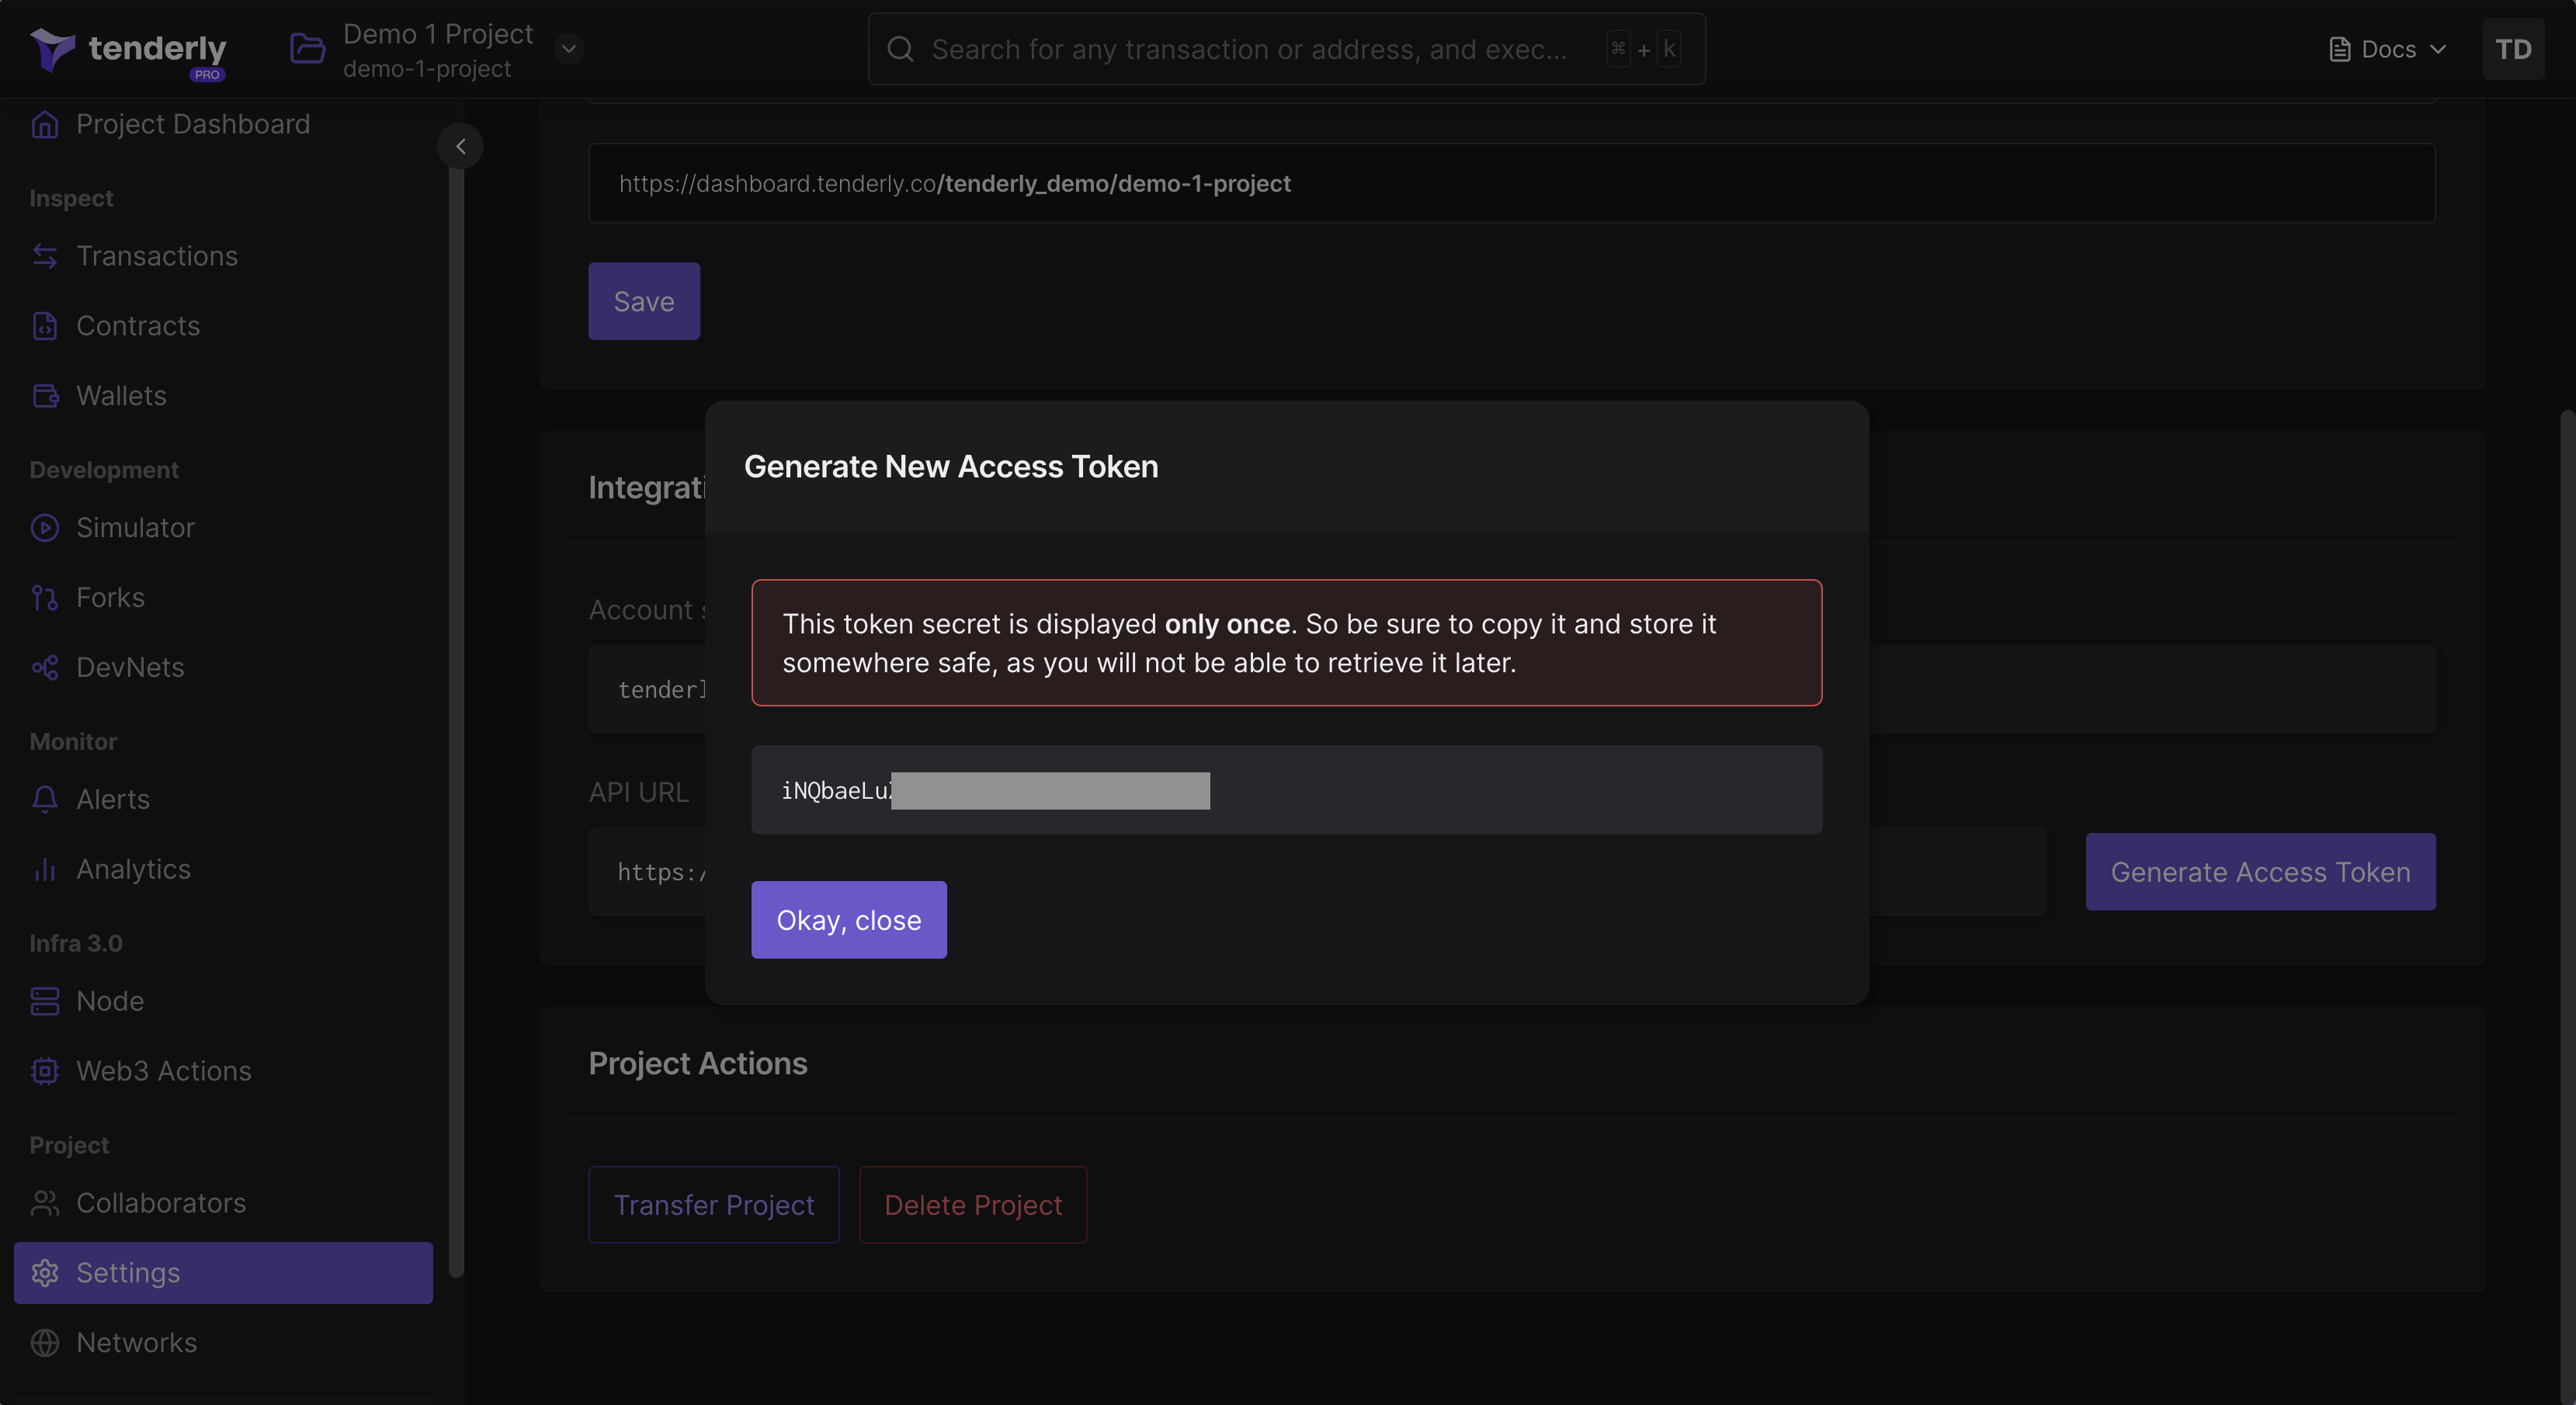Click the Project Actions heading
Screen dimensions: 2576x1405
(x=698, y=1064)
